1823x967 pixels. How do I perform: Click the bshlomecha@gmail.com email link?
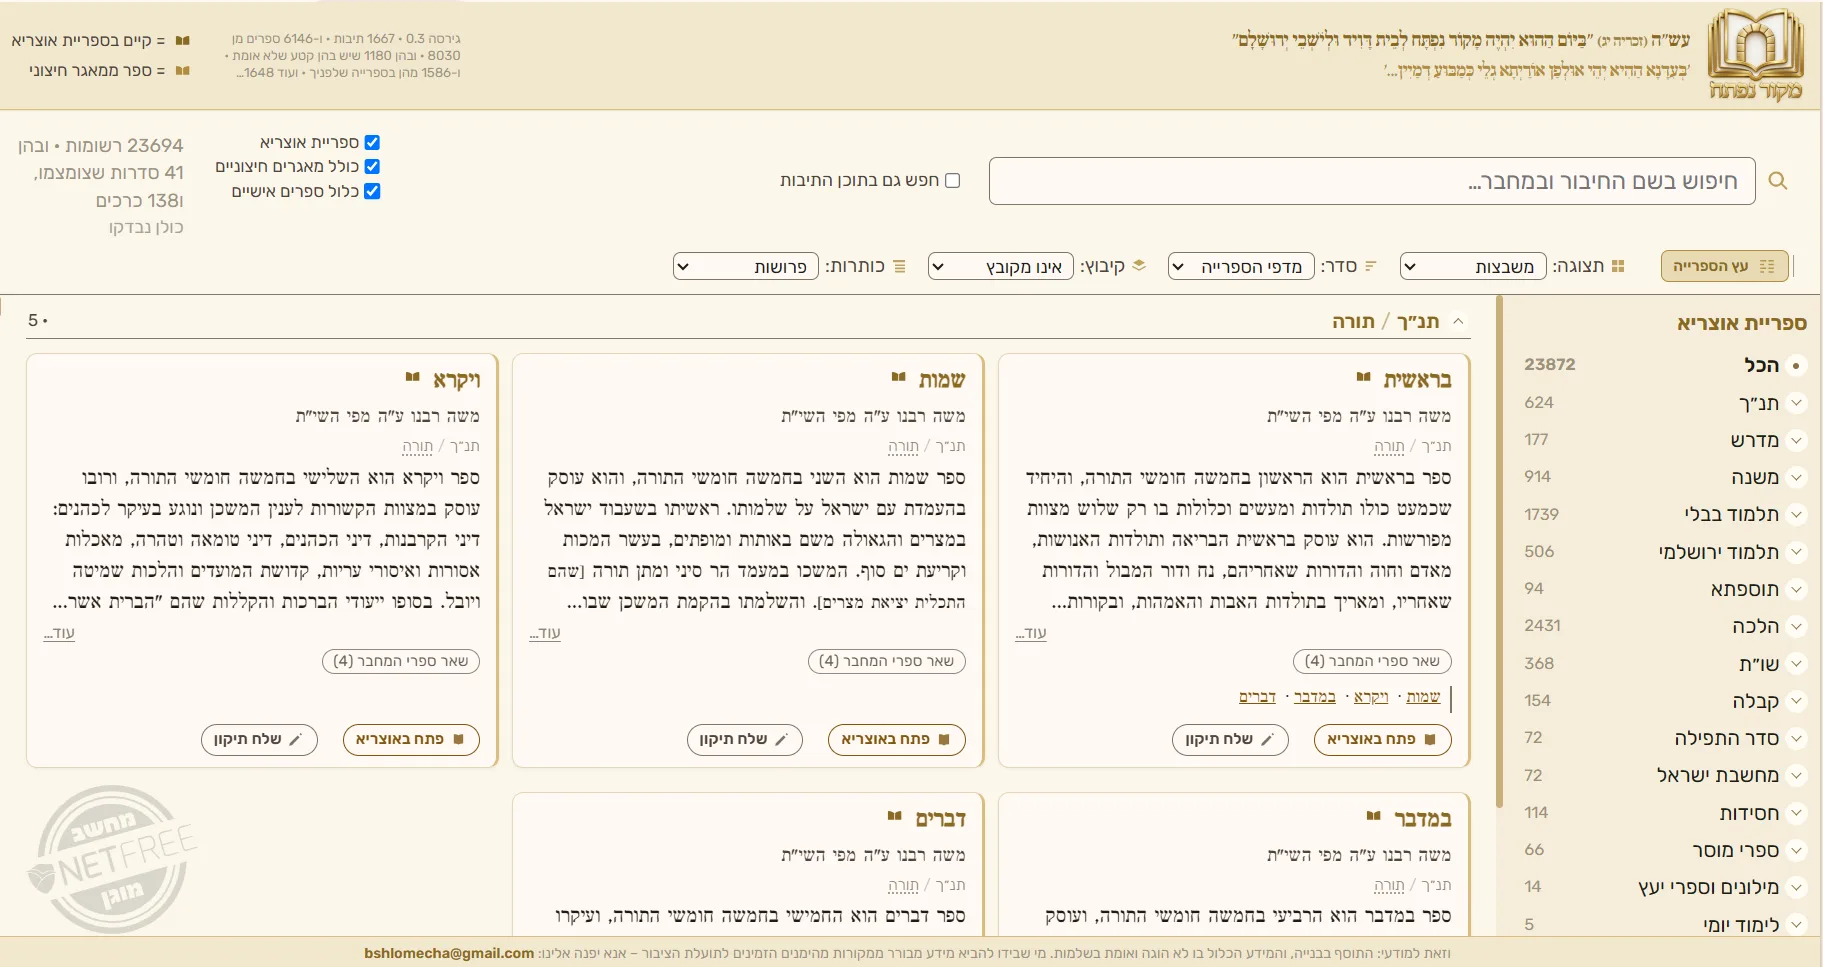pyautogui.click(x=449, y=953)
